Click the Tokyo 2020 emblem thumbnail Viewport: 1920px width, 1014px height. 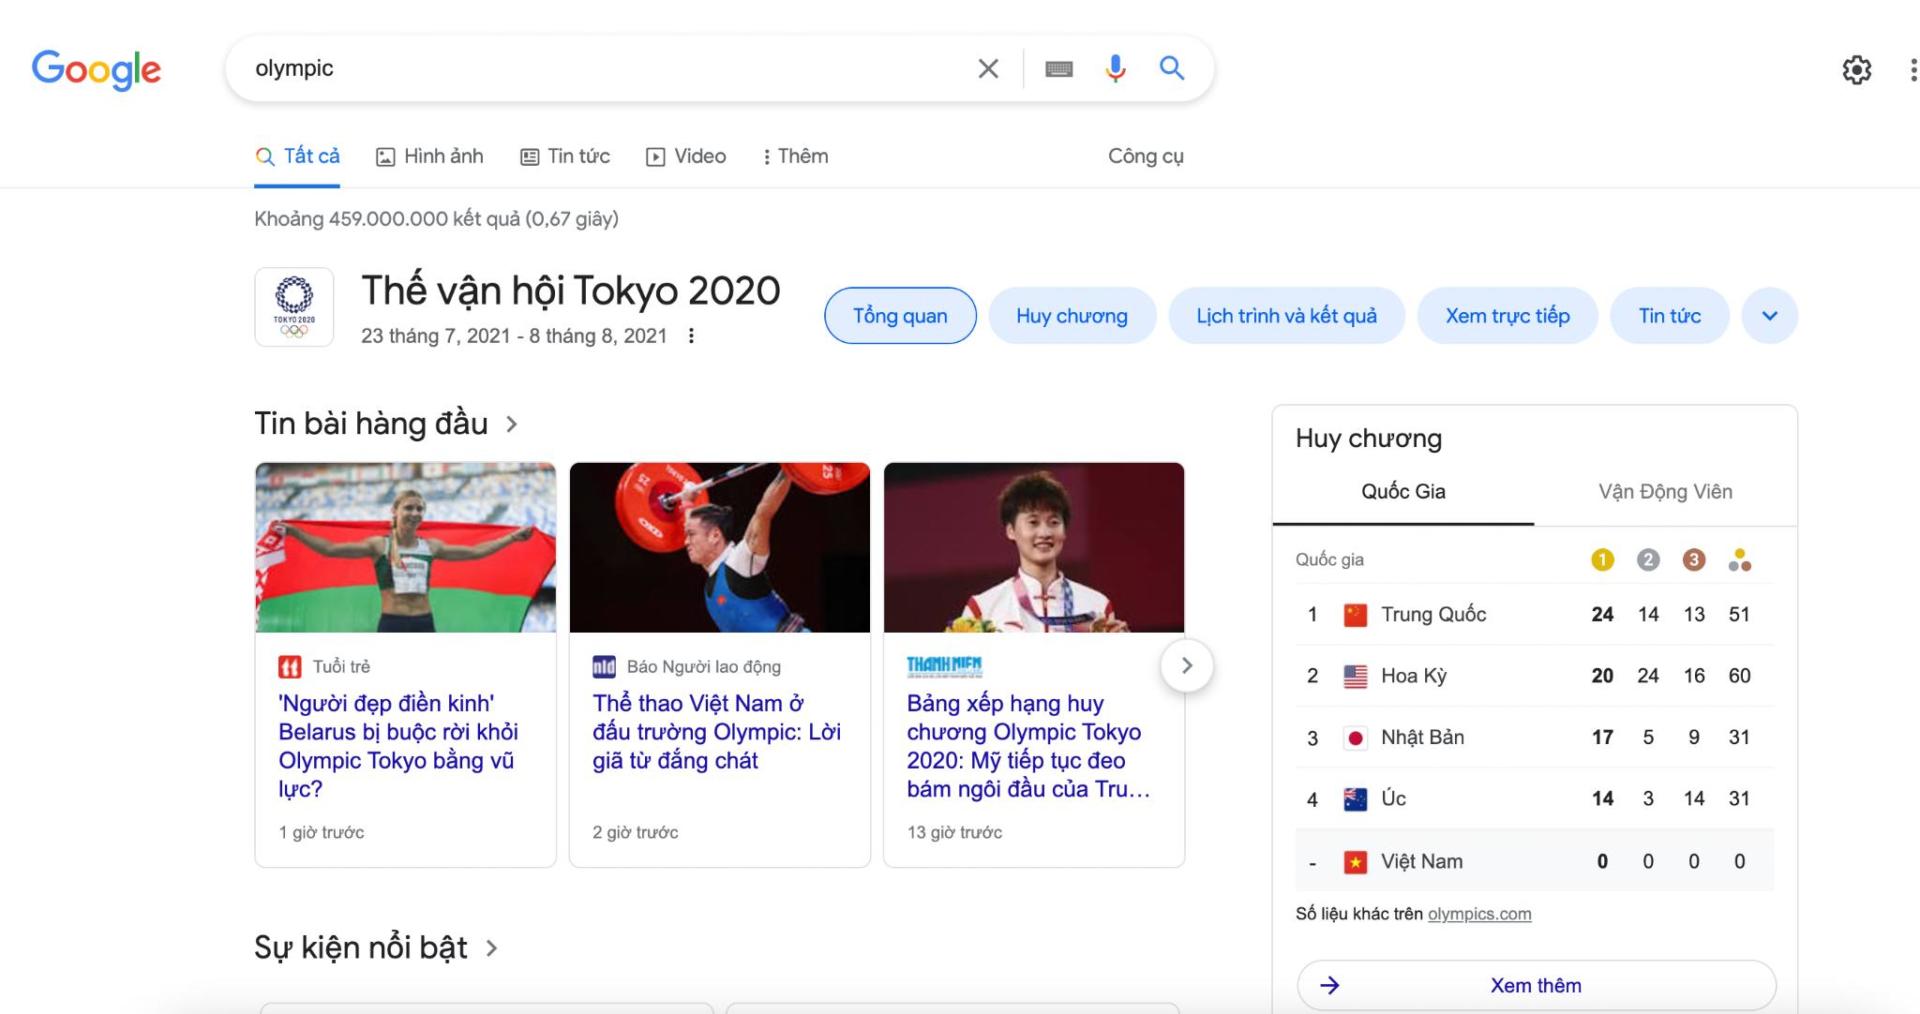[294, 306]
